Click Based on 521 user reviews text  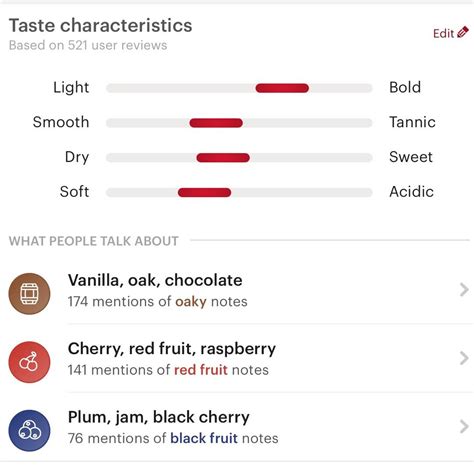pyautogui.click(x=88, y=45)
